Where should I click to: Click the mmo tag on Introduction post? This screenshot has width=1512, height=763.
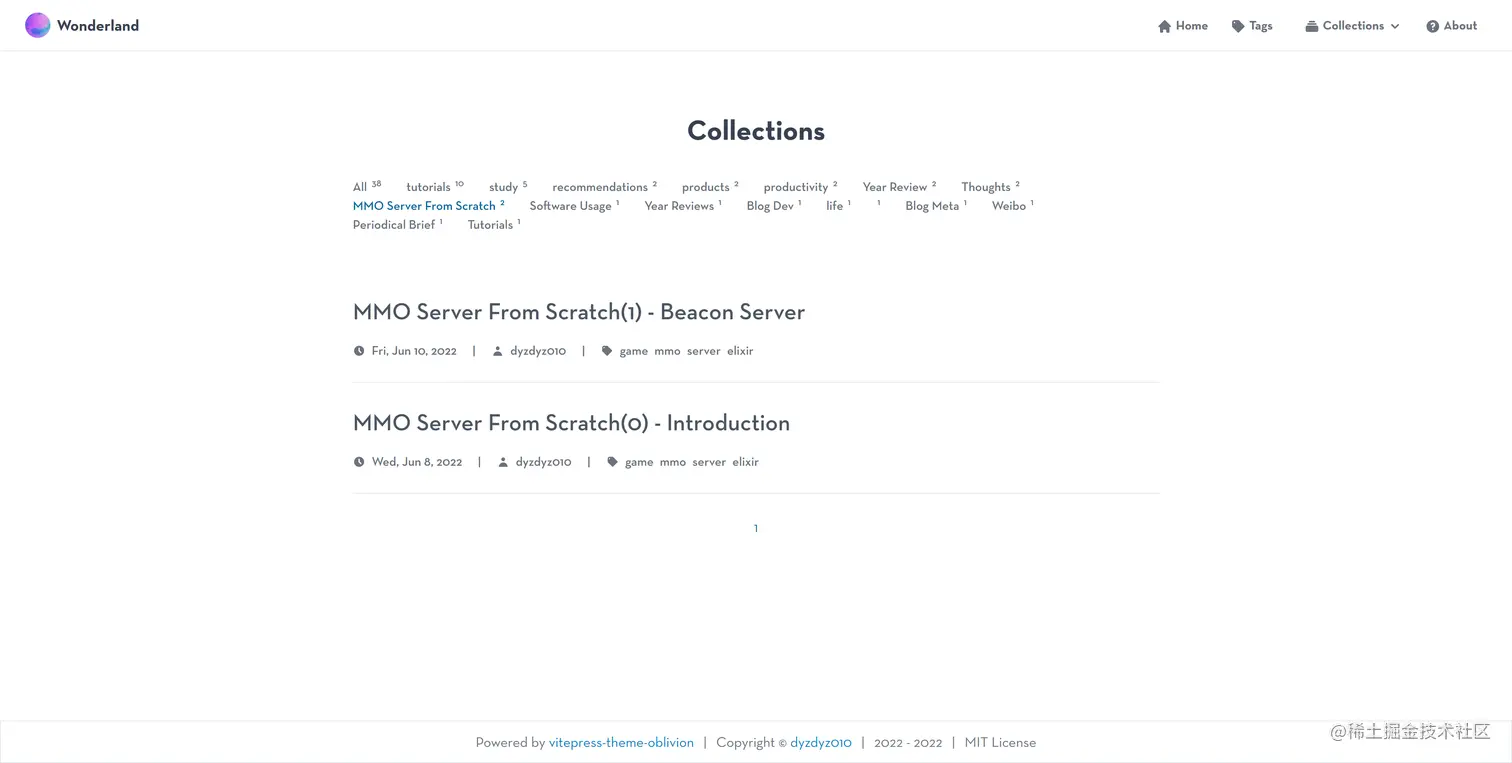(673, 462)
